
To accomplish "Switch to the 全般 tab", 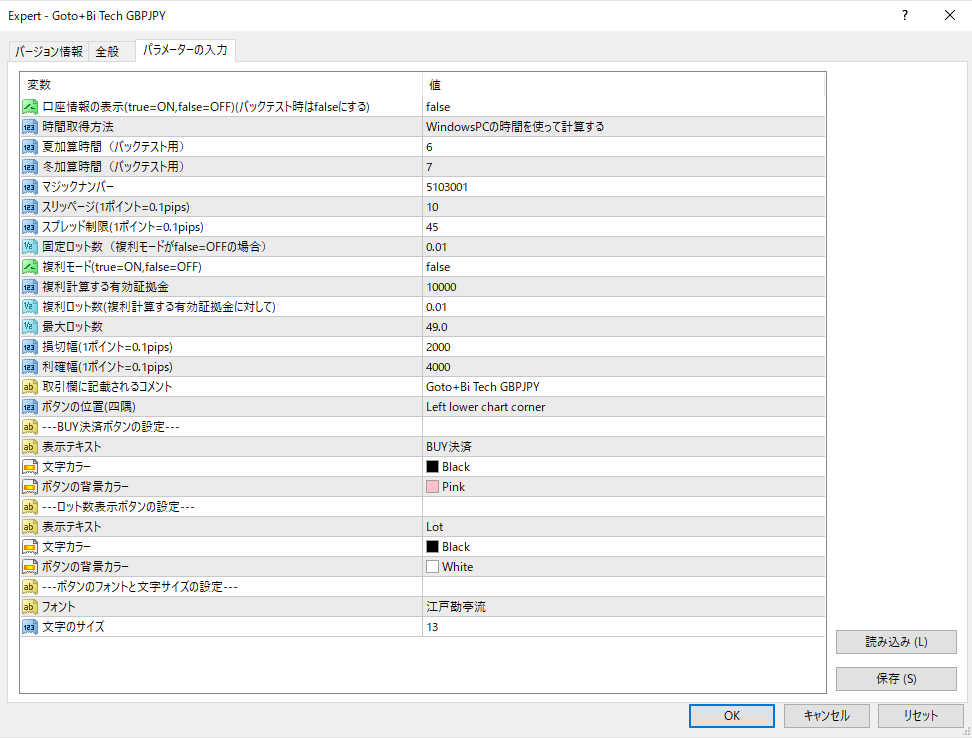I will pos(107,52).
